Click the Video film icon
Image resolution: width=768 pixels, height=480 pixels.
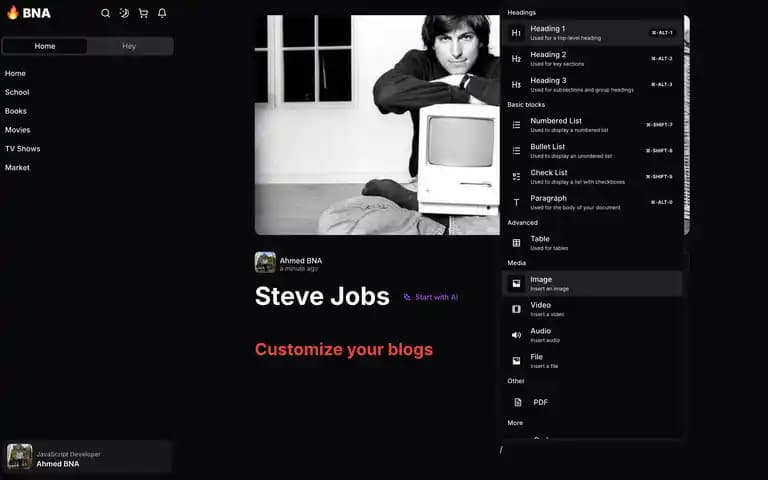point(516,309)
